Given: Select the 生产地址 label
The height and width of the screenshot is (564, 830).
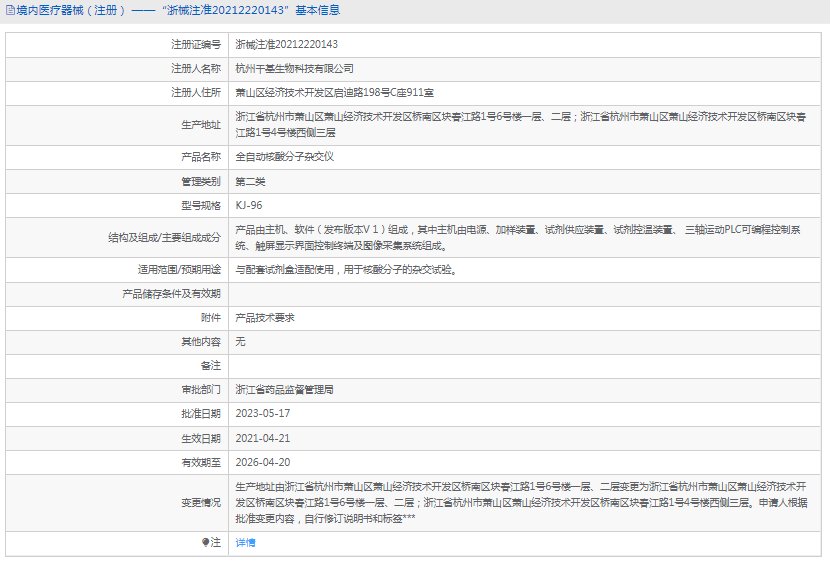Looking at the screenshot, I should pyautogui.click(x=201, y=125).
